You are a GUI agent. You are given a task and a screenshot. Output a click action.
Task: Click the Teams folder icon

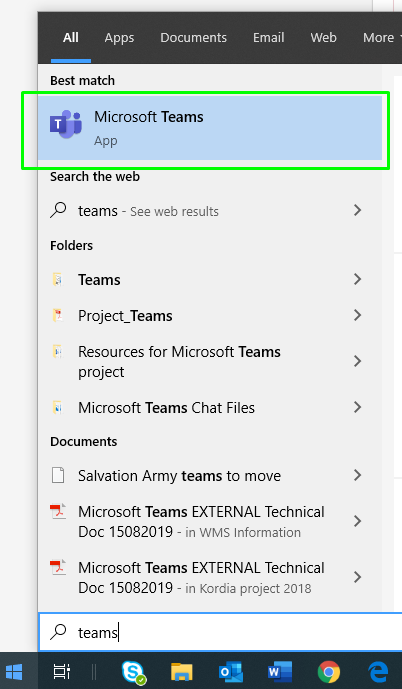58,279
